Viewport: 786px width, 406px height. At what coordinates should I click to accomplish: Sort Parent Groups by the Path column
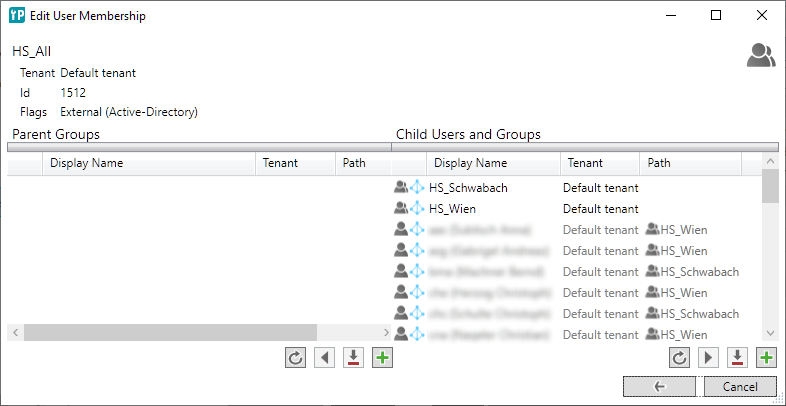363,163
